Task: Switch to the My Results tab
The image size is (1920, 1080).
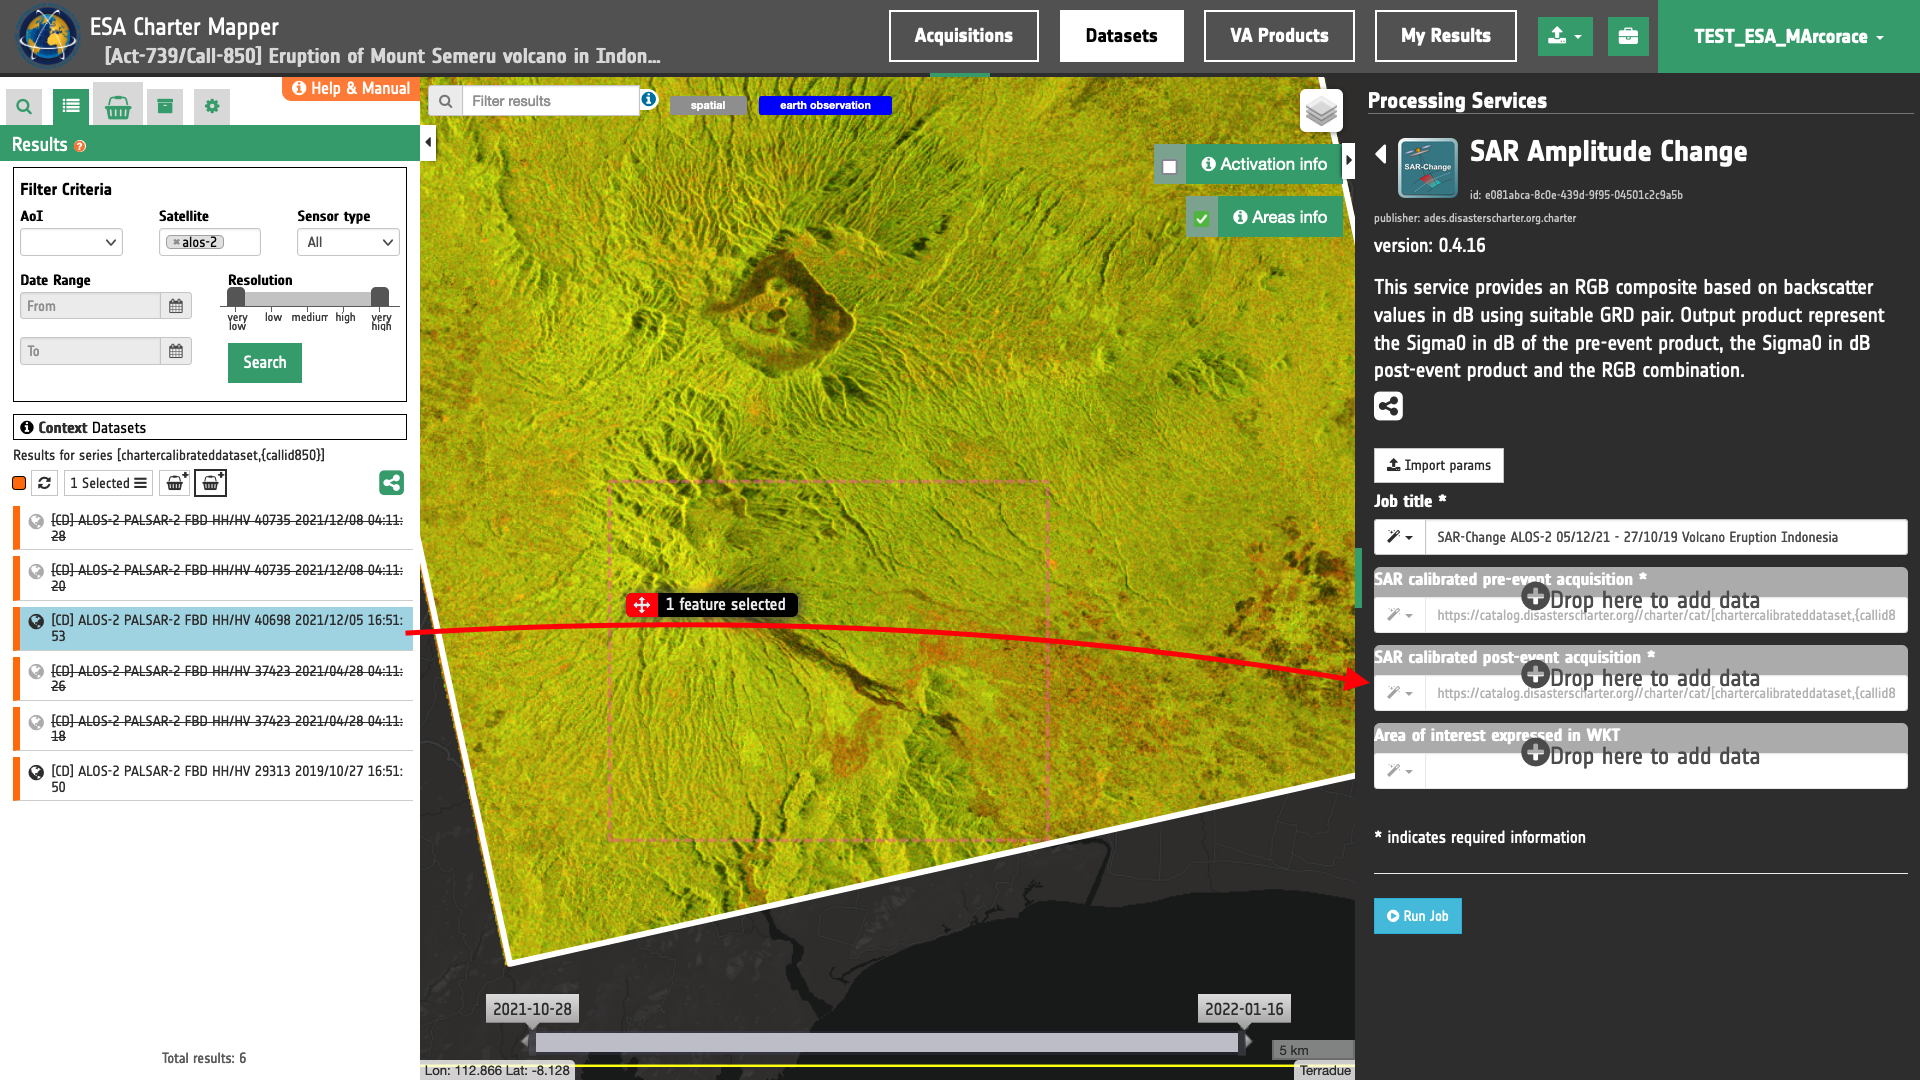Action: click(1445, 36)
